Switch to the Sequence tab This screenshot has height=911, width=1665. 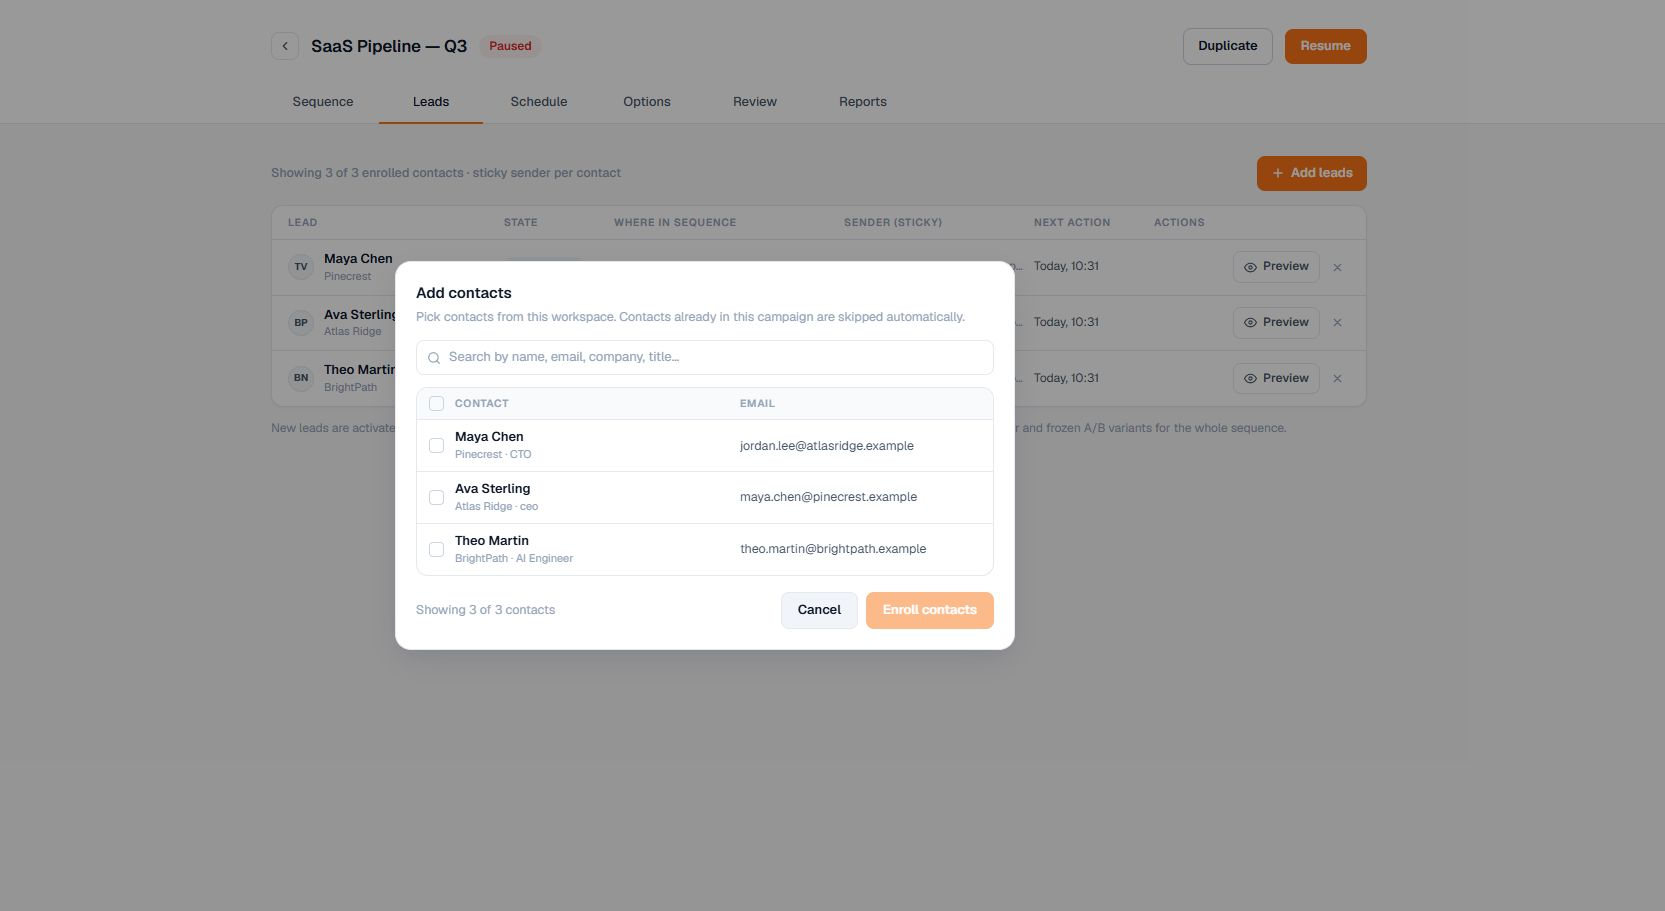pos(323,102)
